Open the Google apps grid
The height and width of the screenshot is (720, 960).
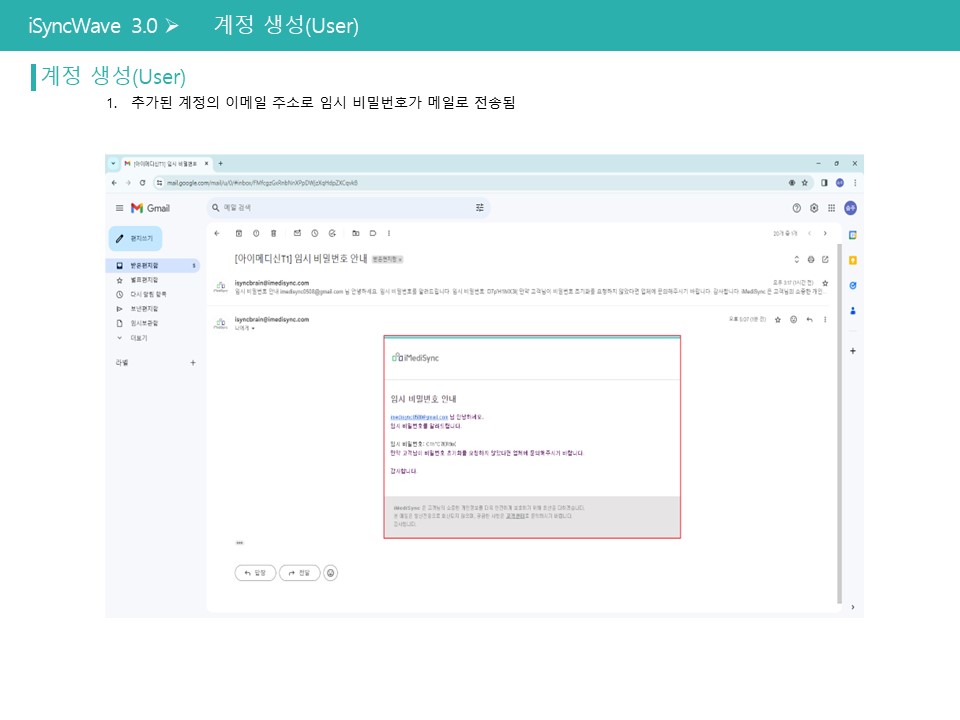coord(831,208)
